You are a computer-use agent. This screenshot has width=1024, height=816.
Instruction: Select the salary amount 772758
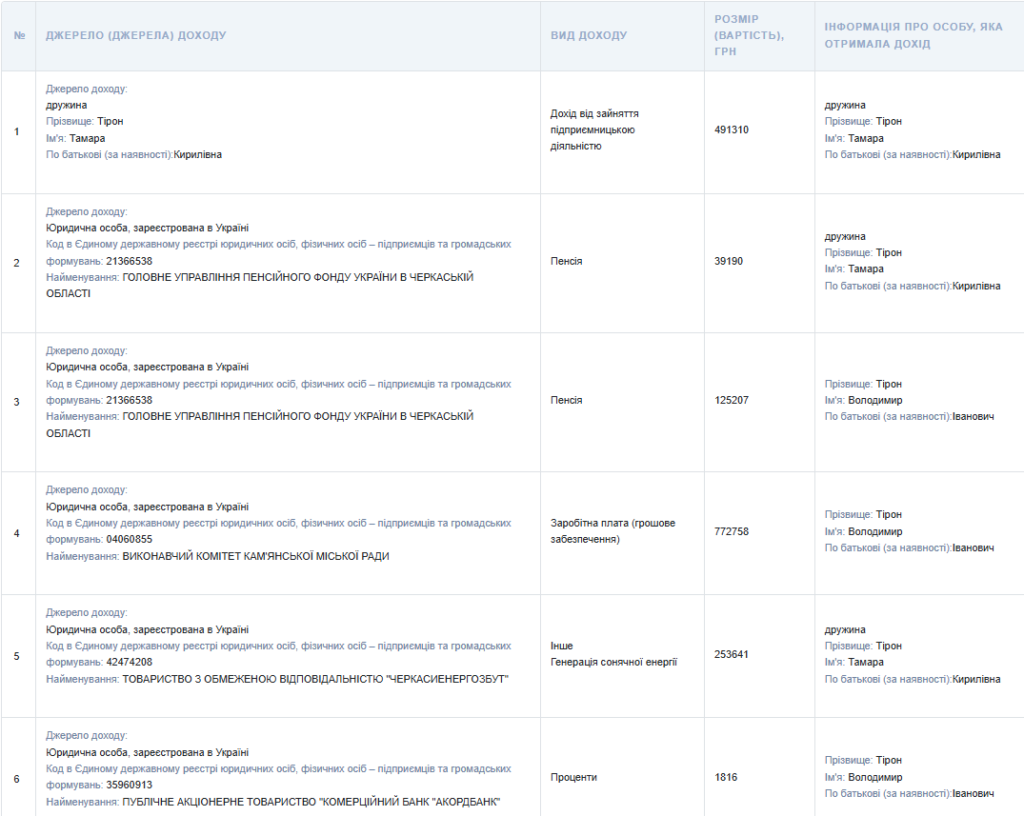point(731,531)
